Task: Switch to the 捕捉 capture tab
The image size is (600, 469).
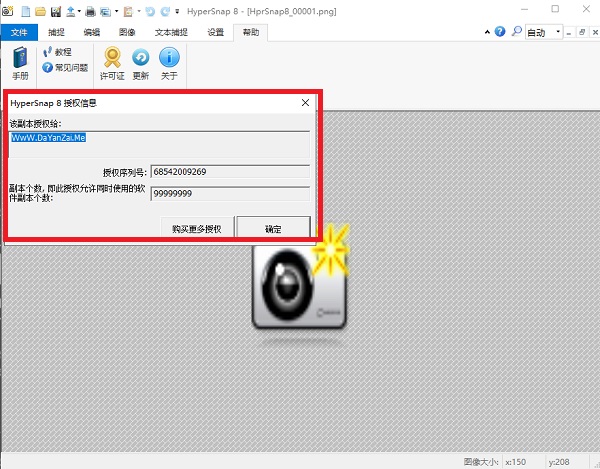Action: click(56, 32)
